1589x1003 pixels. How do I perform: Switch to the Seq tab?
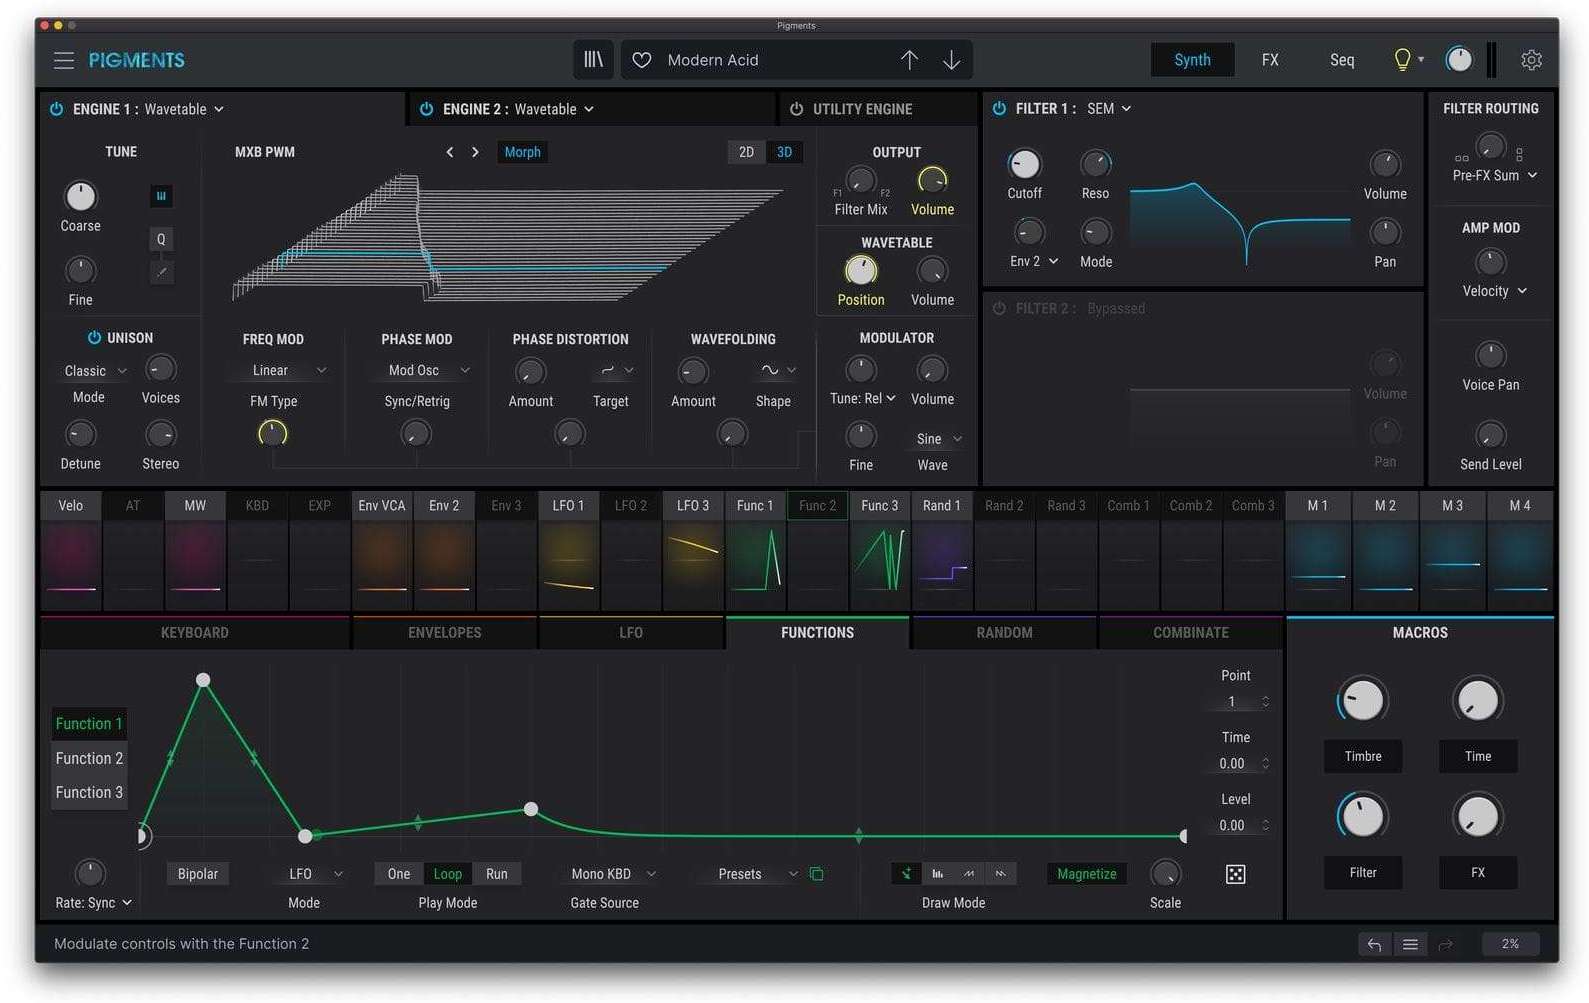coord(1342,60)
